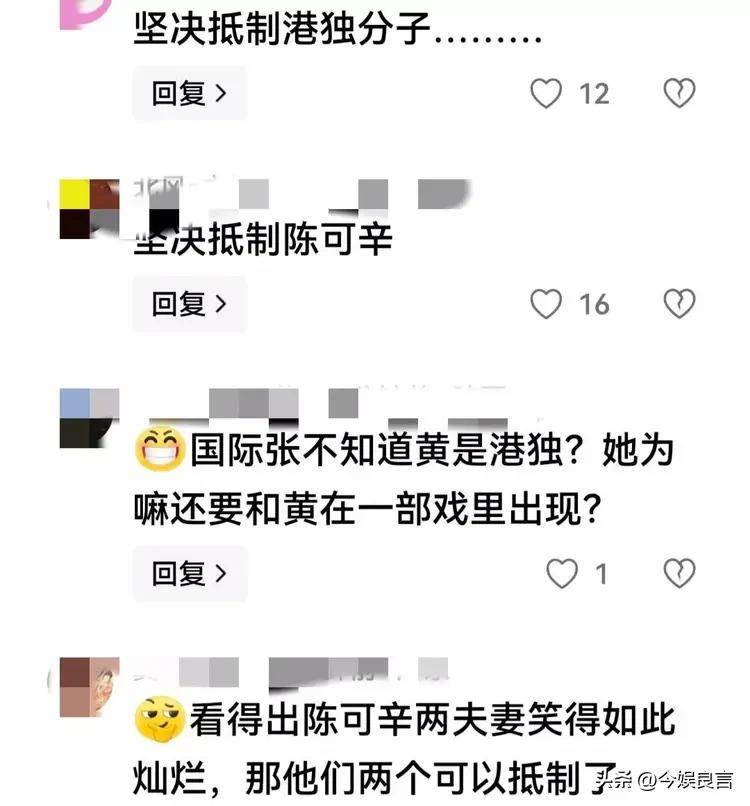Image resolution: width=750 pixels, height=806 pixels.
Task: Like the 坚决抵制陈可辛 comment
Action: click(x=545, y=303)
